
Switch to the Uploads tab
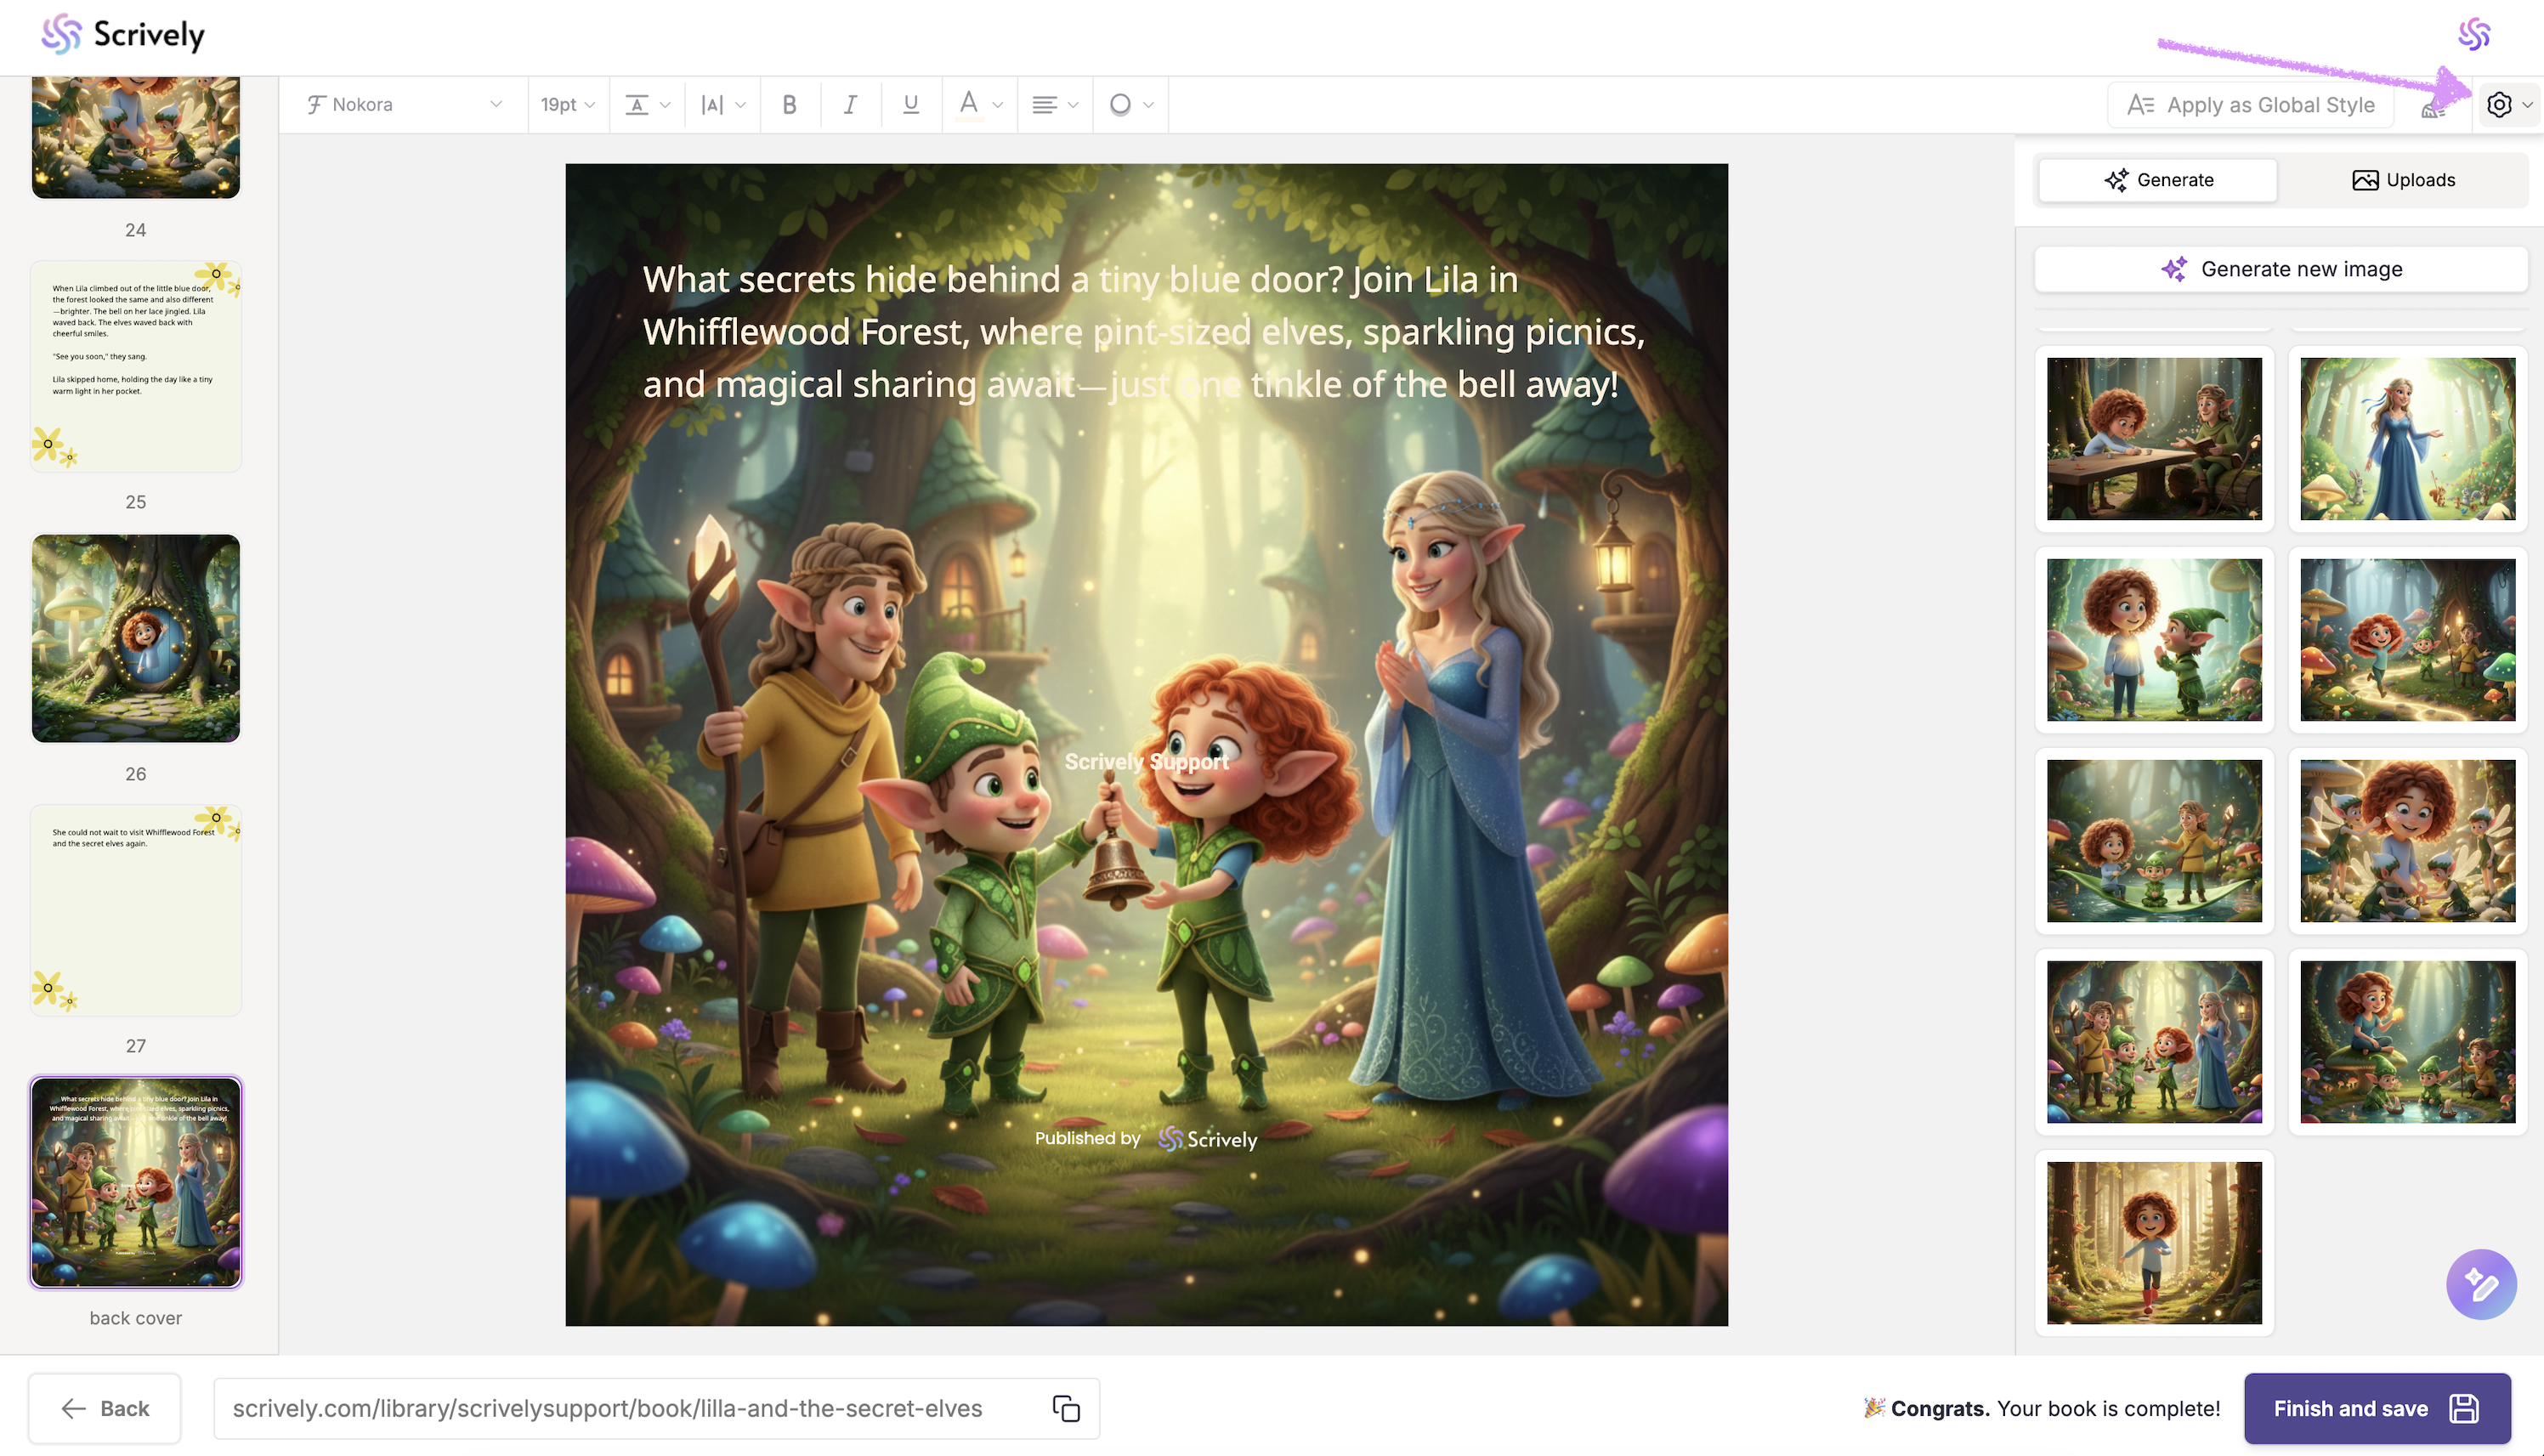(2403, 180)
